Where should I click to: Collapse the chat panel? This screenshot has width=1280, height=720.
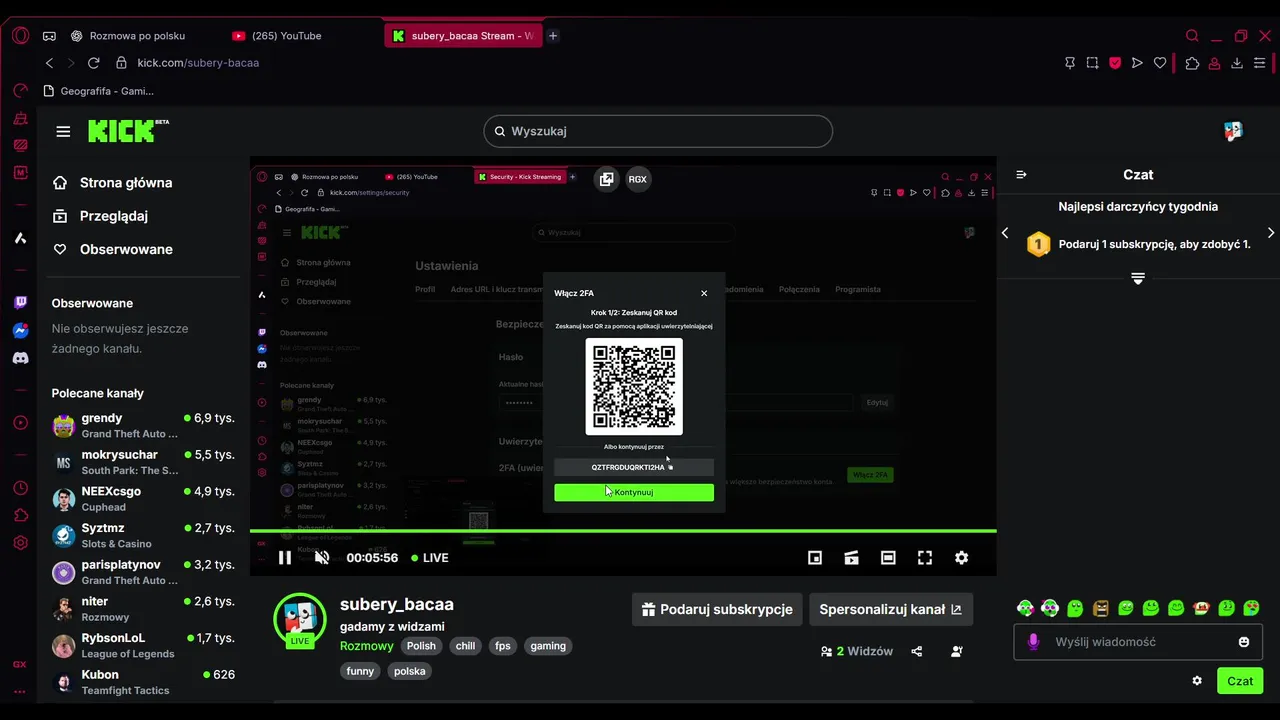[1021, 175]
